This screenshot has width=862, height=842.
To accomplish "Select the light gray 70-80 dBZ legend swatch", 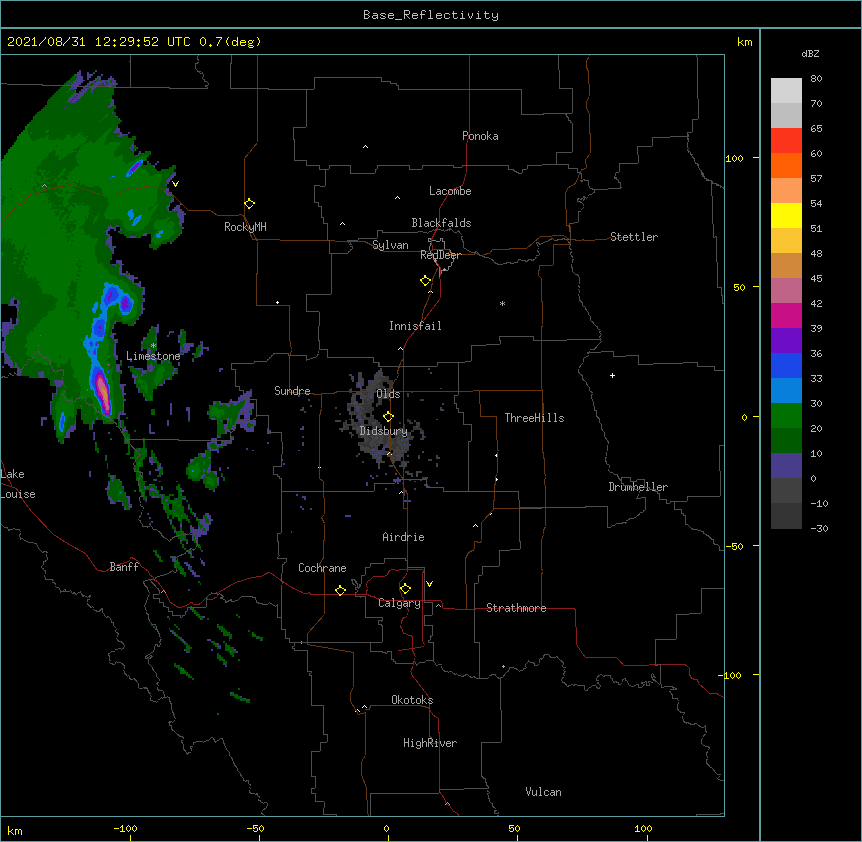I will (786, 91).
